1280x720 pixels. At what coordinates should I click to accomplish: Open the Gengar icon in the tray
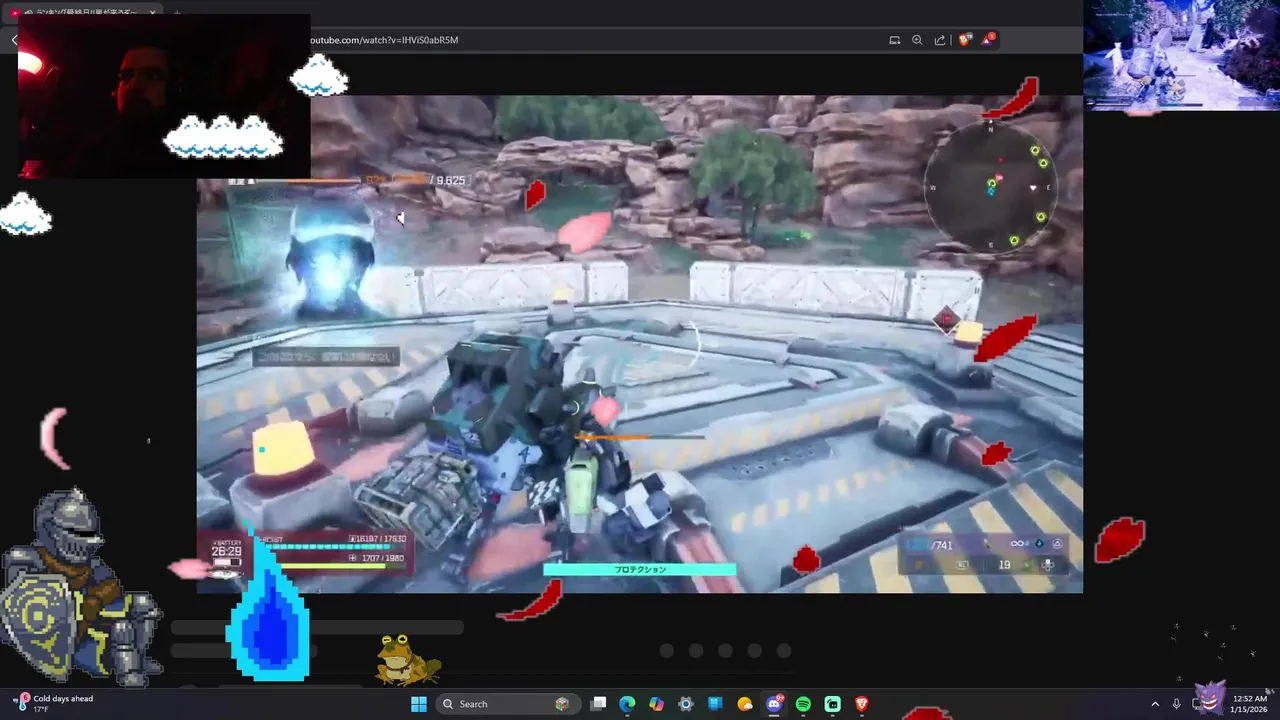[x=1210, y=698]
